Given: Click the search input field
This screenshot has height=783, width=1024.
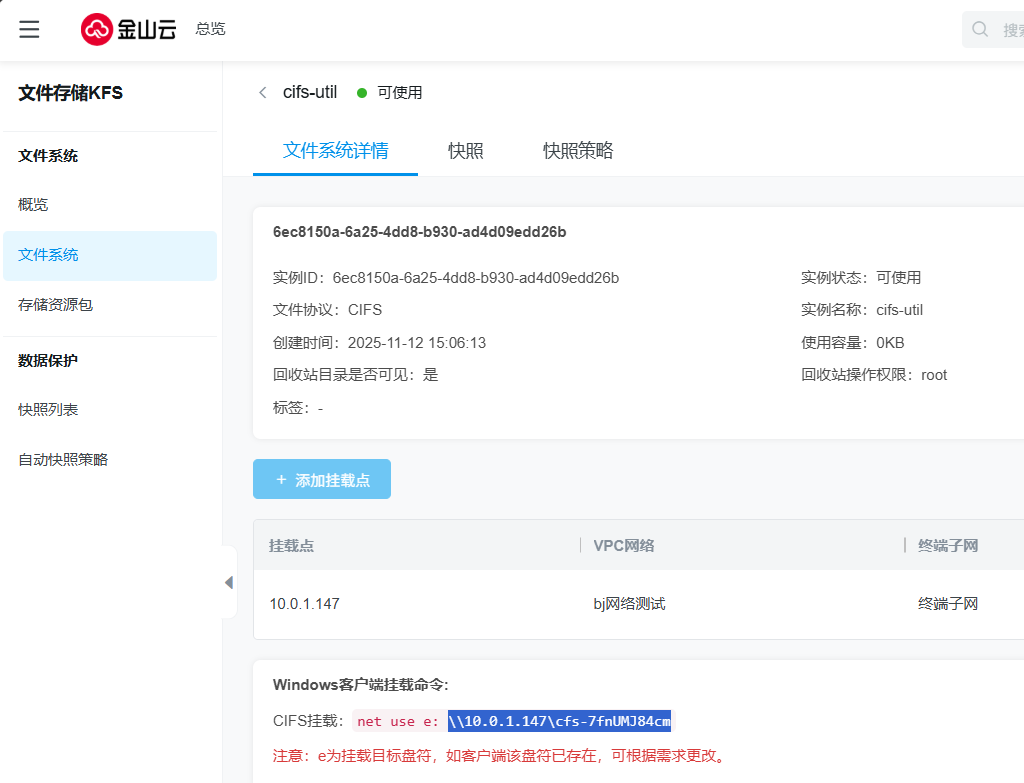Looking at the screenshot, I should 1010,30.
